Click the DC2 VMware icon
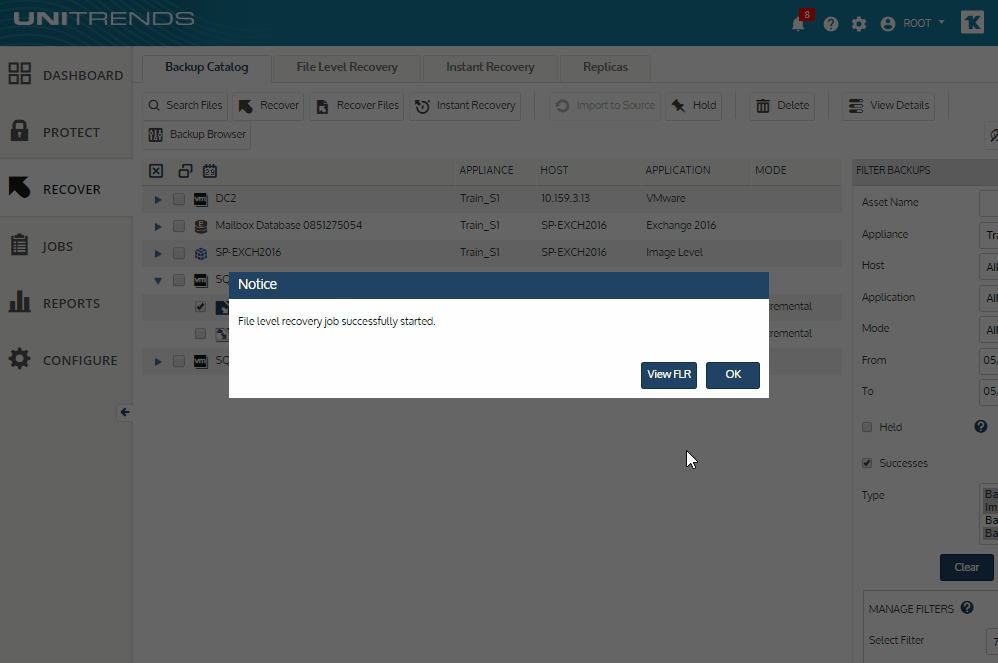 pyautogui.click(x=200, y=199)
